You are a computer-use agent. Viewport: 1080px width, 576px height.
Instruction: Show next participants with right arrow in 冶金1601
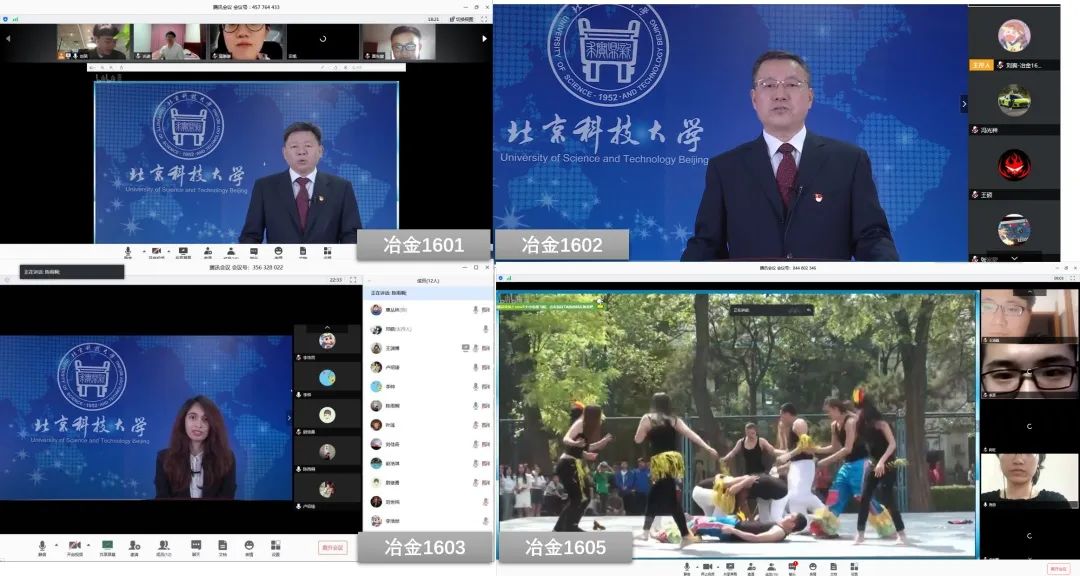point(484,39)
